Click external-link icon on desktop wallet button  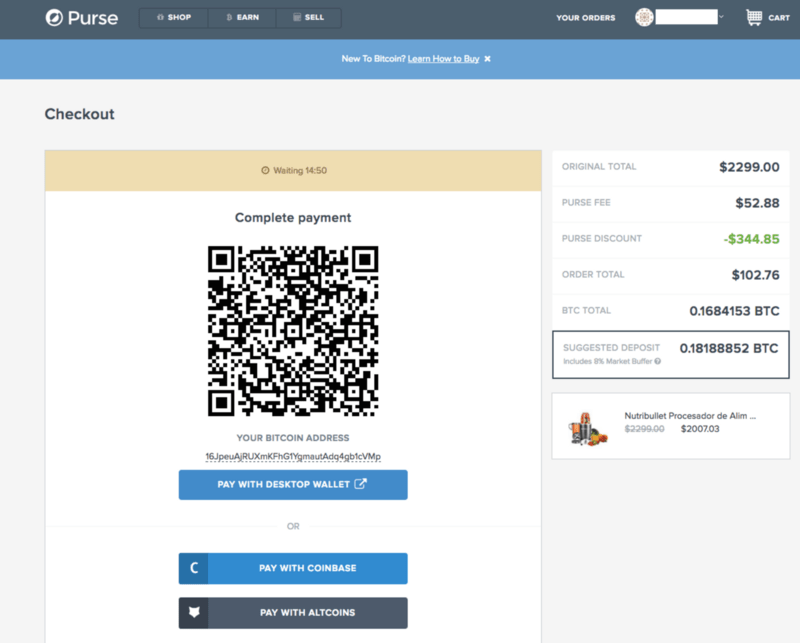coord(360,485)
